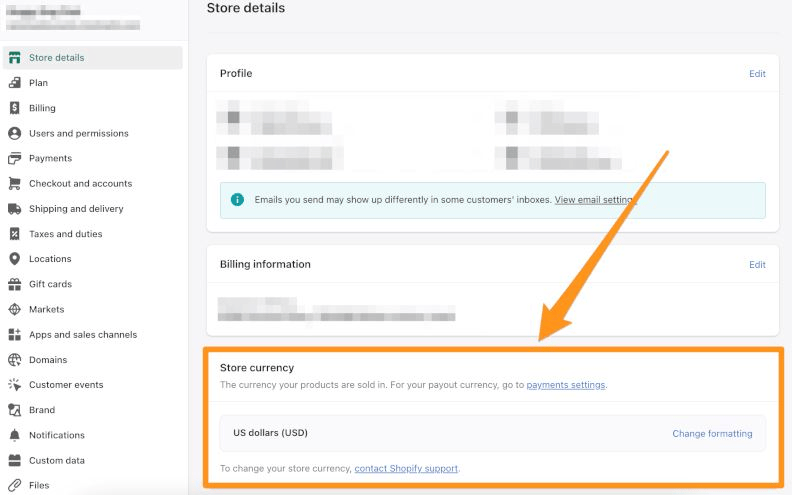Click the Notifications bell icon

point(15,435)
